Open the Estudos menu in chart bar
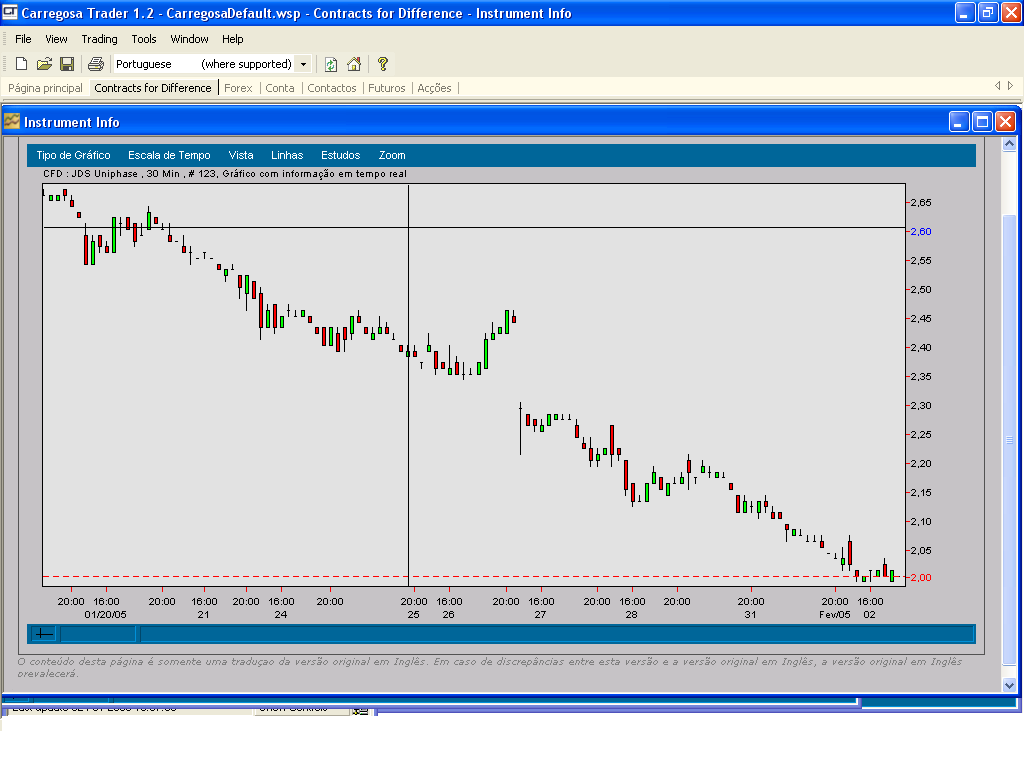The width and height of the screenshot is (1024, 768). [340, 155]
